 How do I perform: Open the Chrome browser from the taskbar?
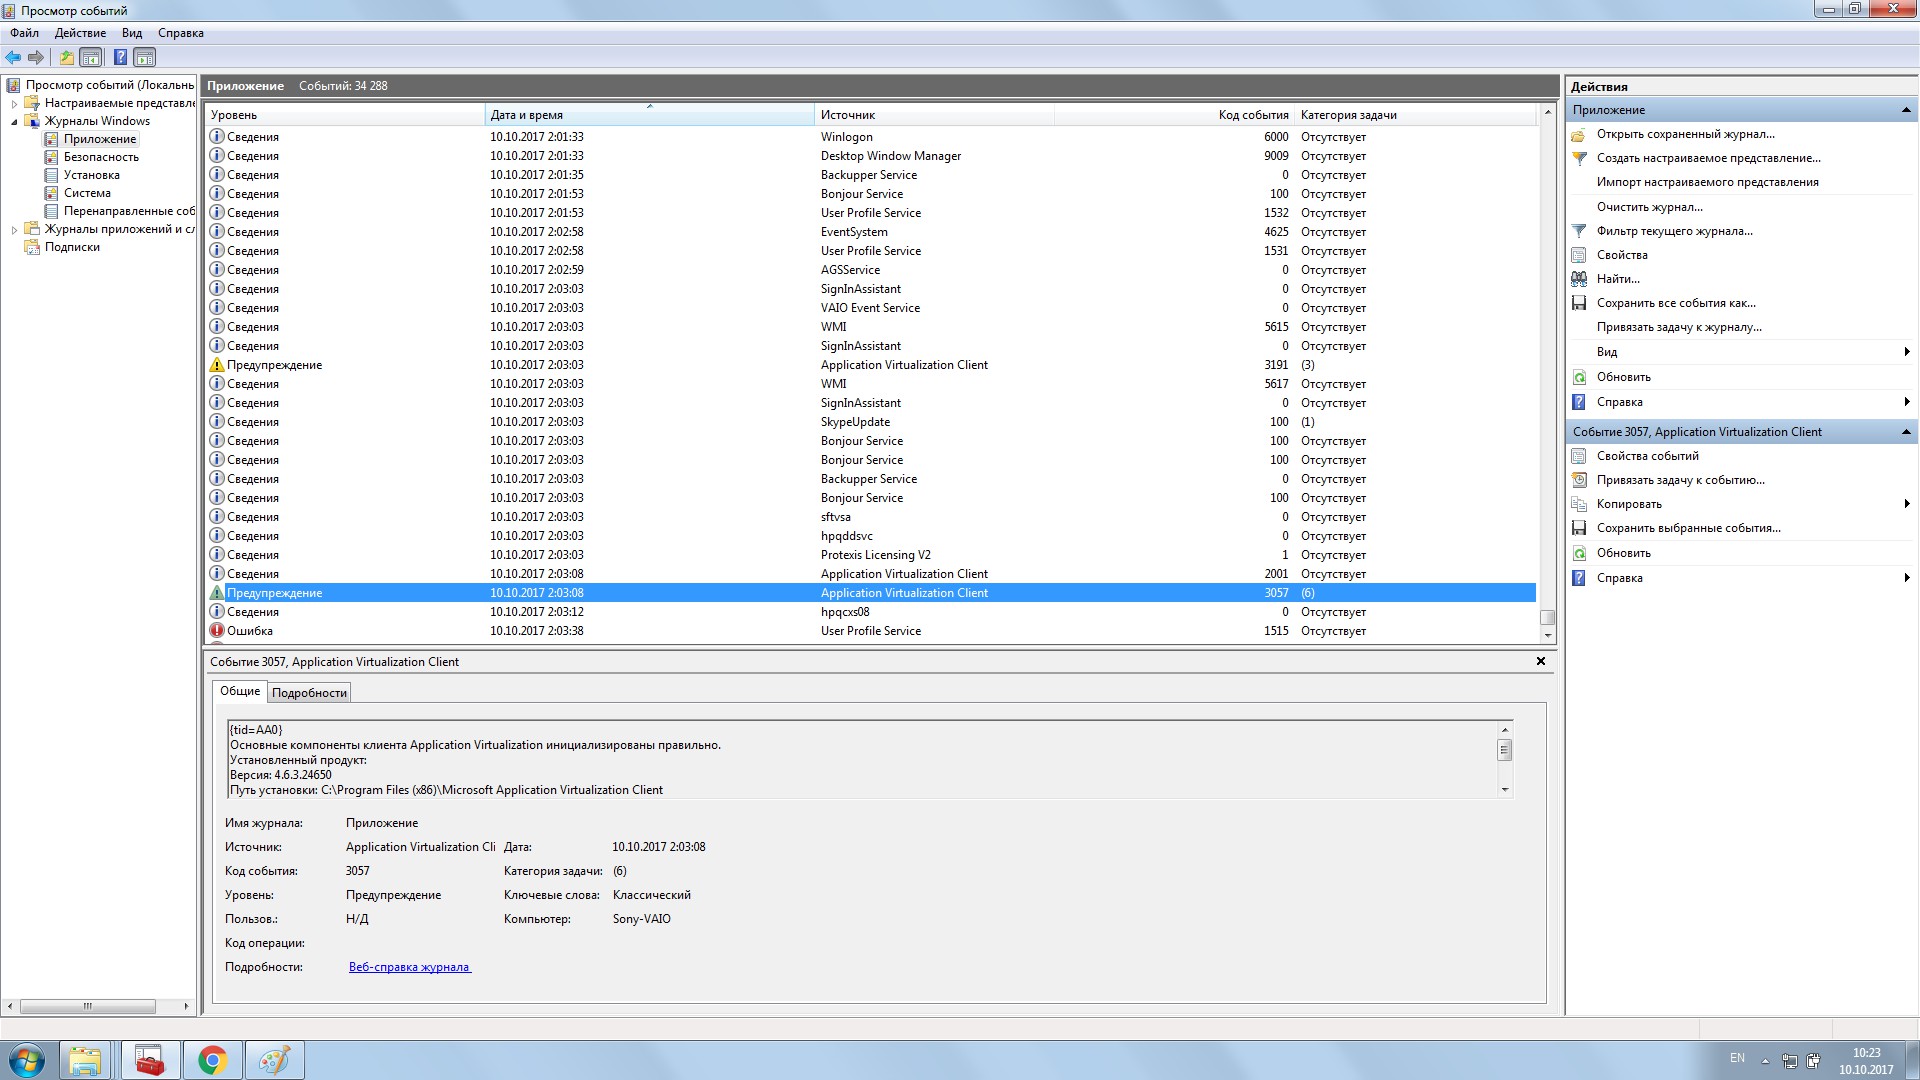coord(212,1060)
